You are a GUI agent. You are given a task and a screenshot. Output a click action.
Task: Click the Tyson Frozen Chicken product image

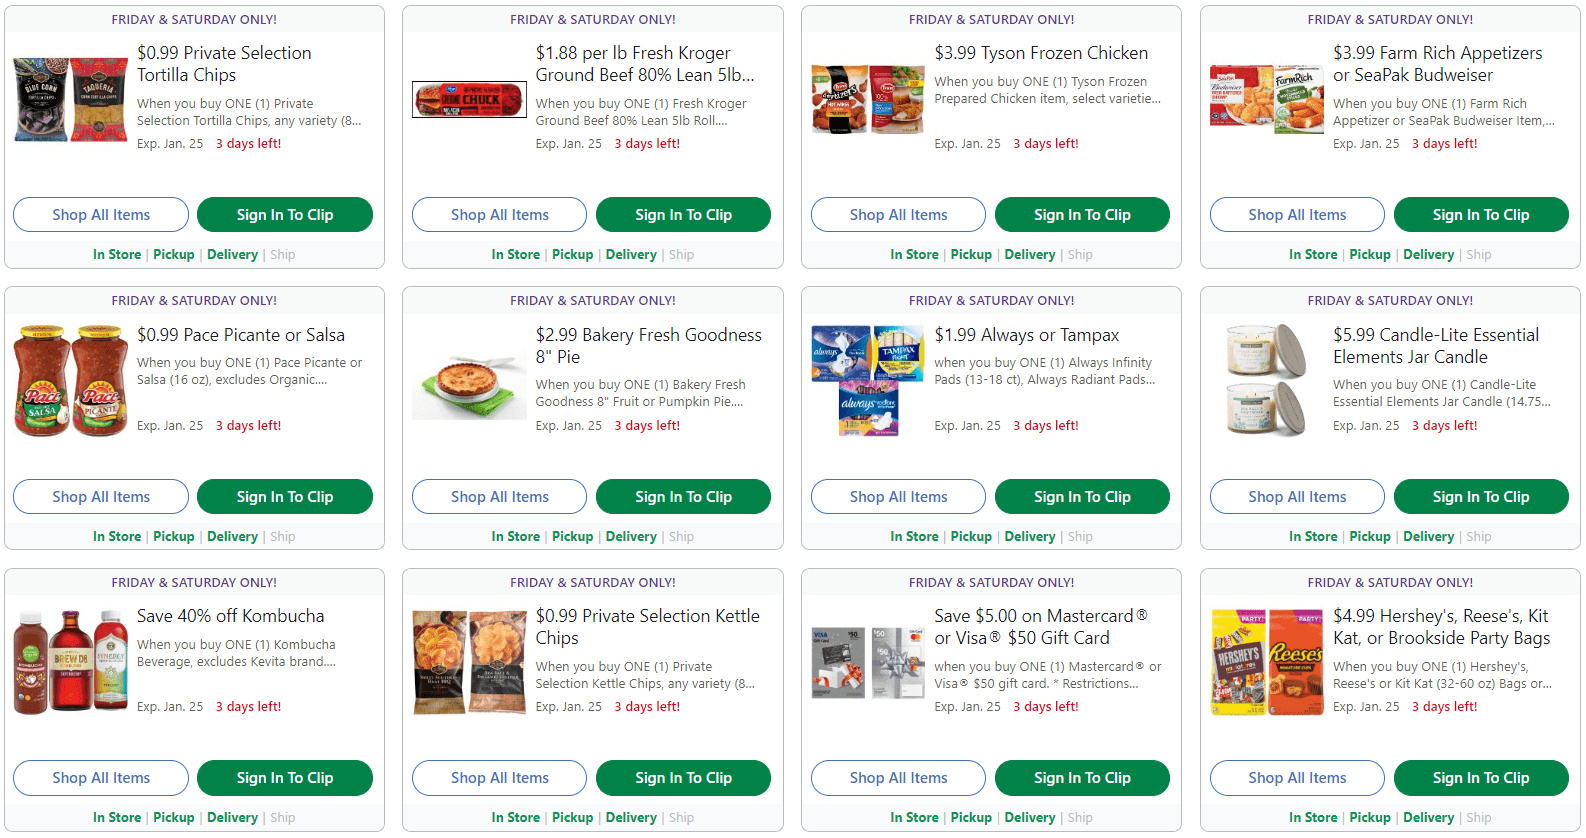pos(867,99)
